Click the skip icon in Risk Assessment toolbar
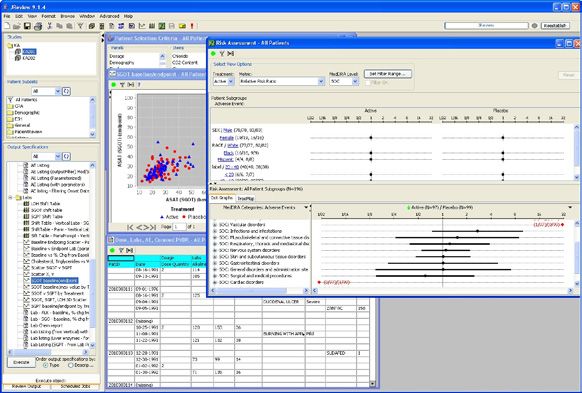 click(230, 54)
